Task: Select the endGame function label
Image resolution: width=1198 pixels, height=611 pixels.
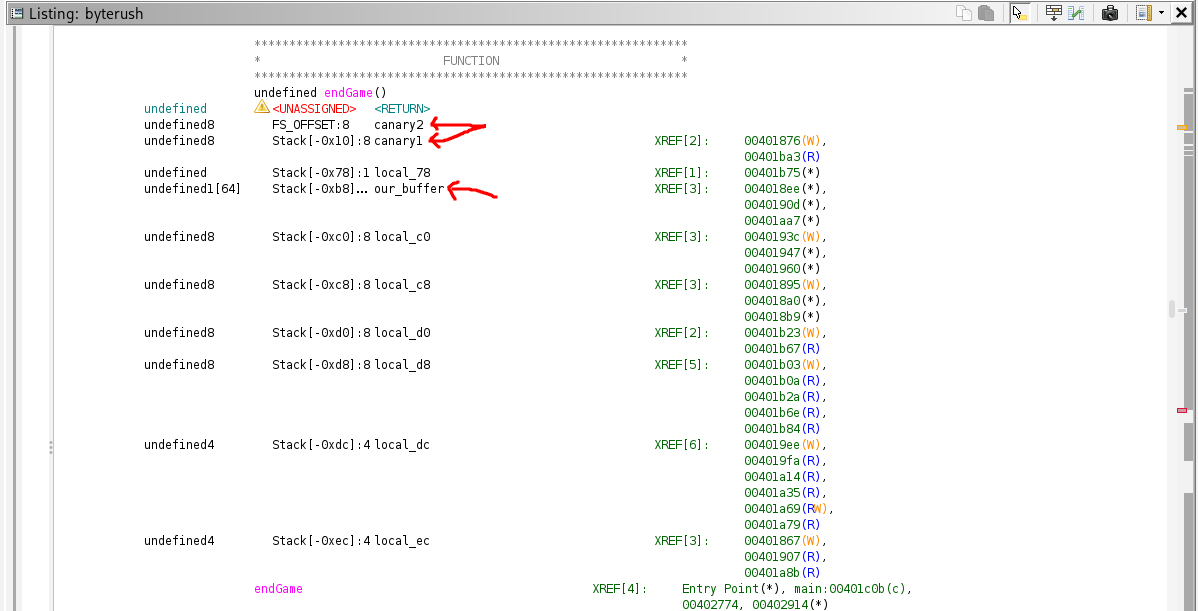Action: click(277, 588)
